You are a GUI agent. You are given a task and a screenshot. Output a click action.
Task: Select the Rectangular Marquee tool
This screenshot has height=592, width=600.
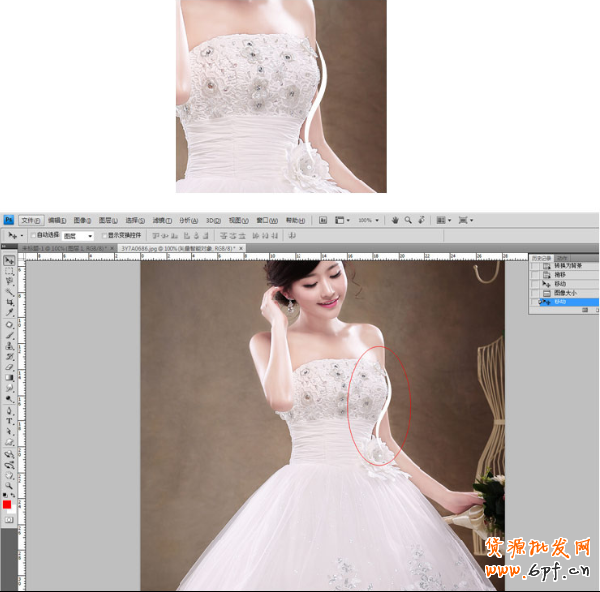(x=9, y=272)
